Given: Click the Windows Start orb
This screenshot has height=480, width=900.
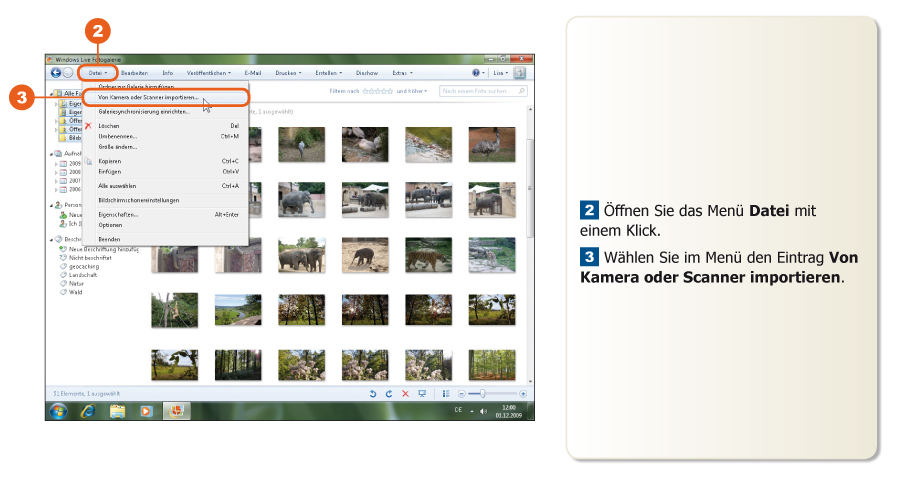Looking at the screenshot, I should click(x=58, y=411).
